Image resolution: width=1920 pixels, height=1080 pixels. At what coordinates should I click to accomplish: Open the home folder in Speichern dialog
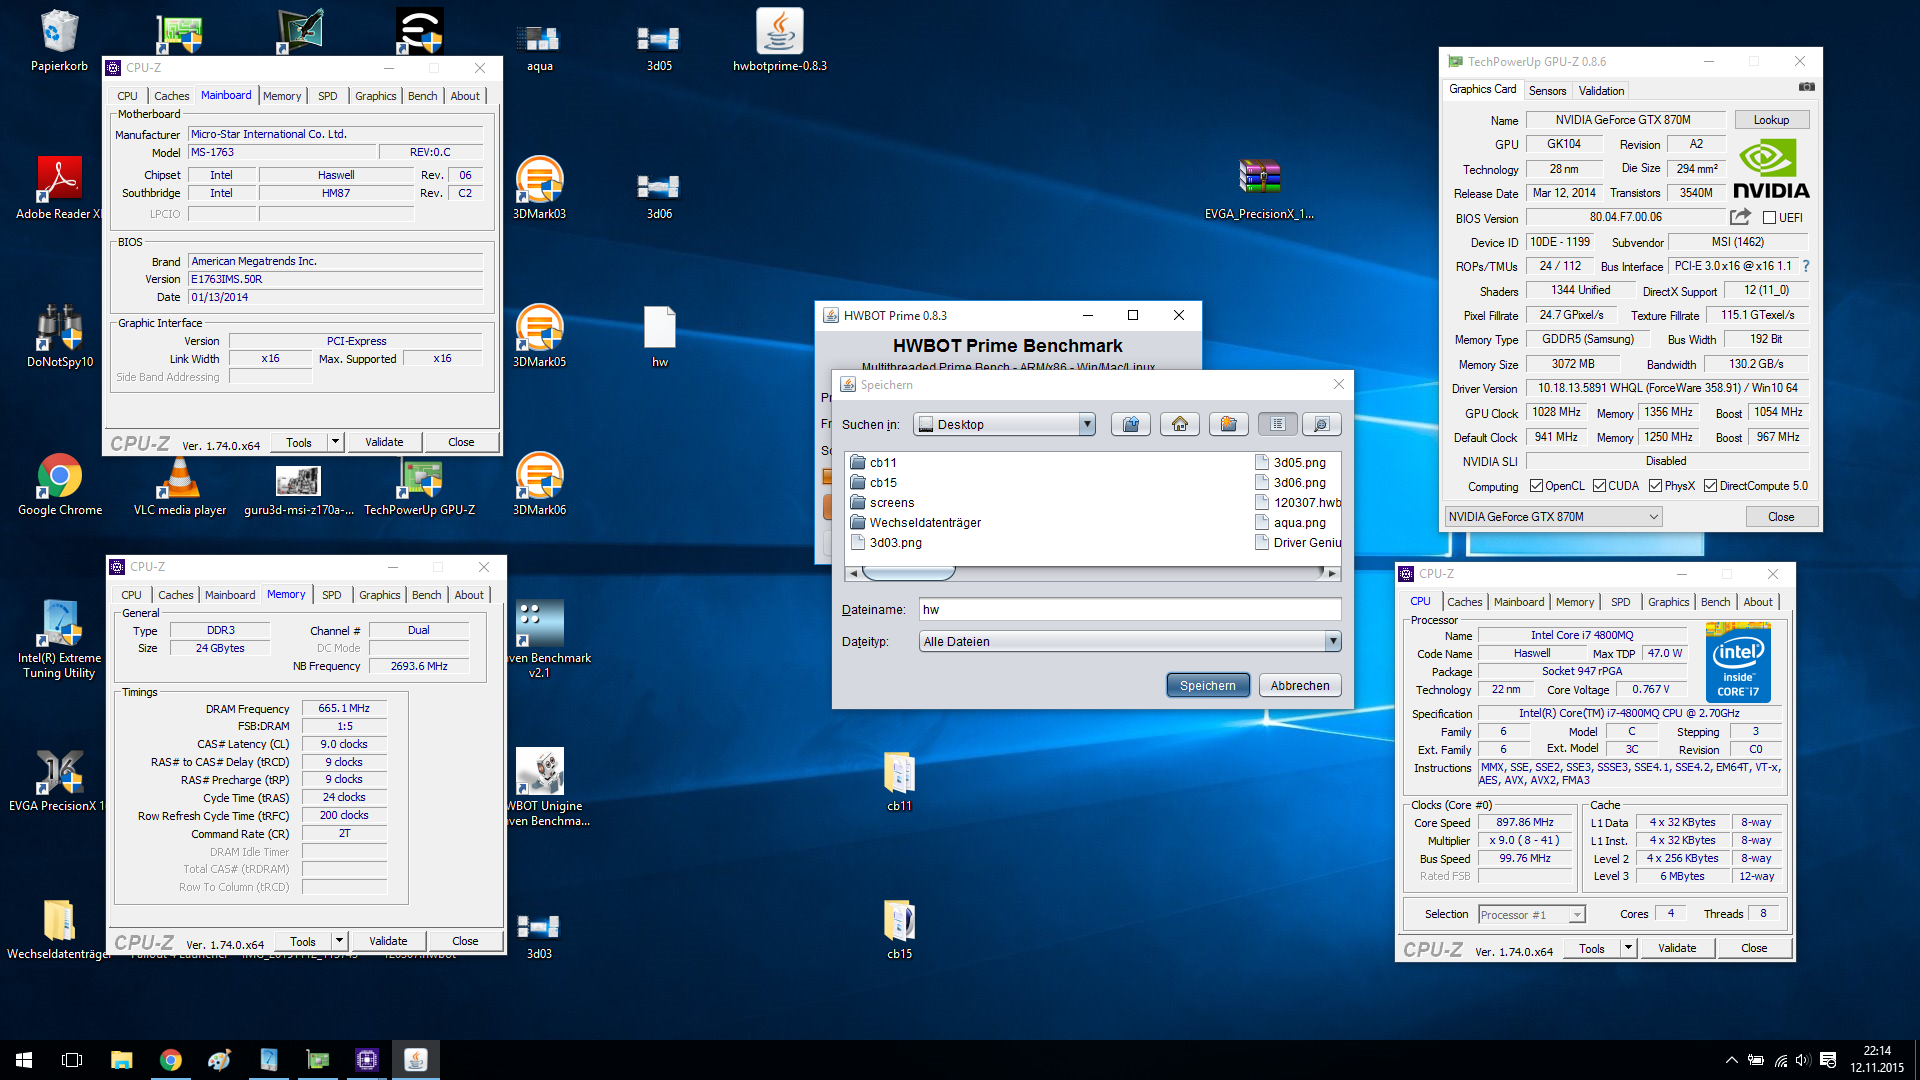pos(1180,424)
